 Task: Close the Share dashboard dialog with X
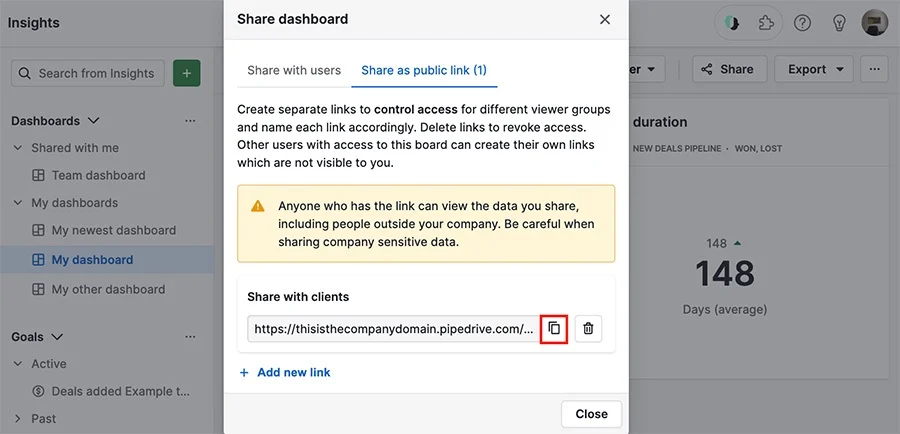pyautogui.click(x=604, y=20)
